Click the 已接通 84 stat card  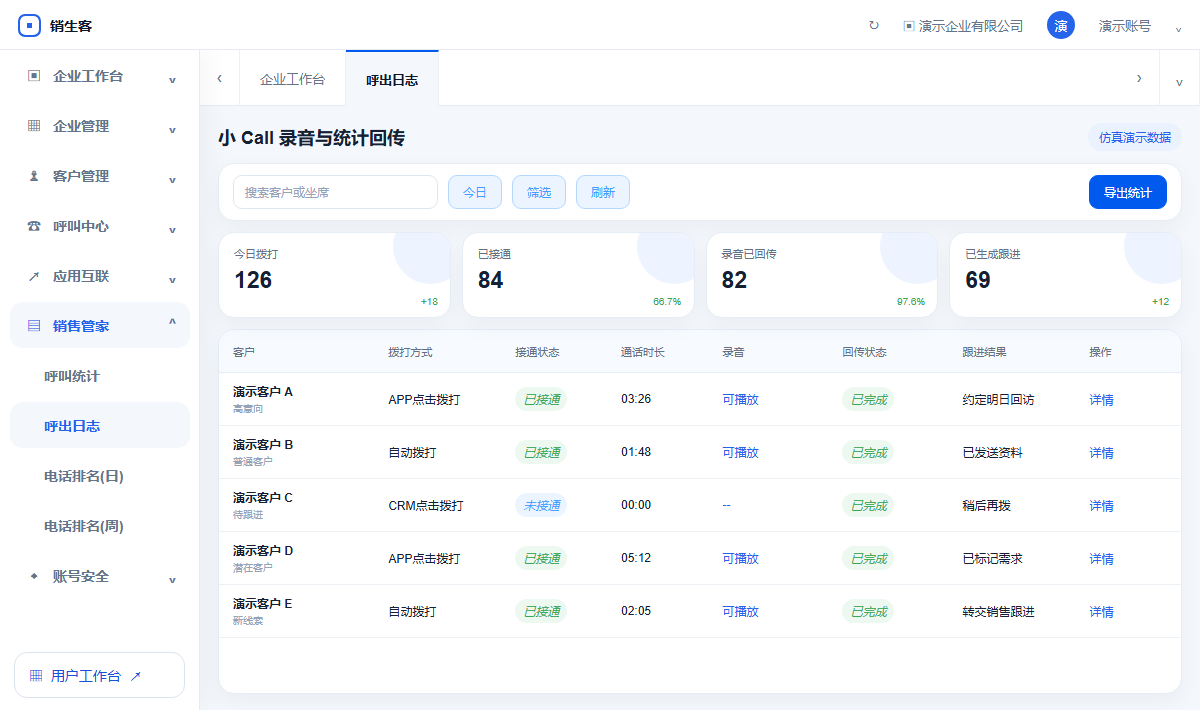578,275
